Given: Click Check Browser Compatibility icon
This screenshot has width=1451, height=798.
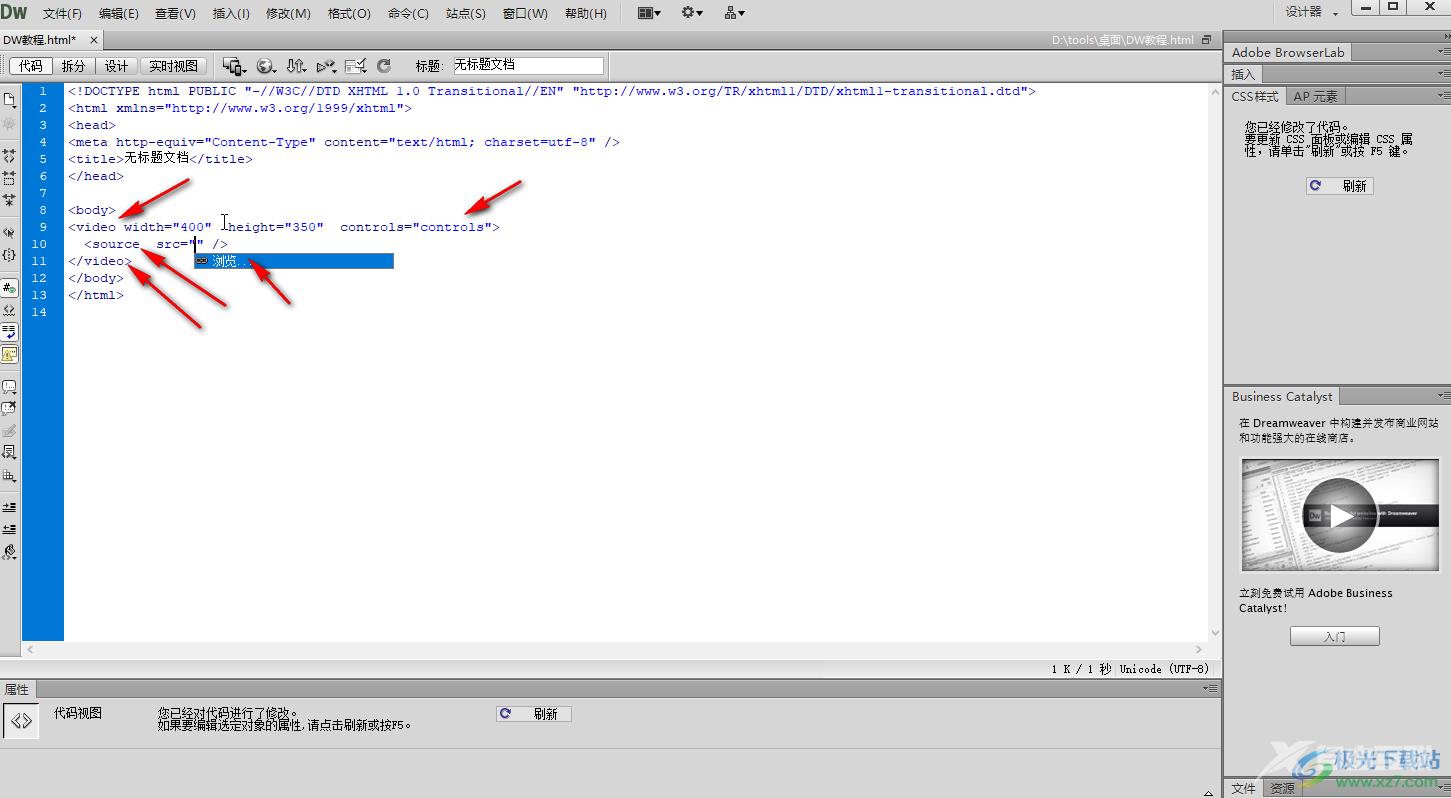Looking at the screenshot, I should 356,66.
